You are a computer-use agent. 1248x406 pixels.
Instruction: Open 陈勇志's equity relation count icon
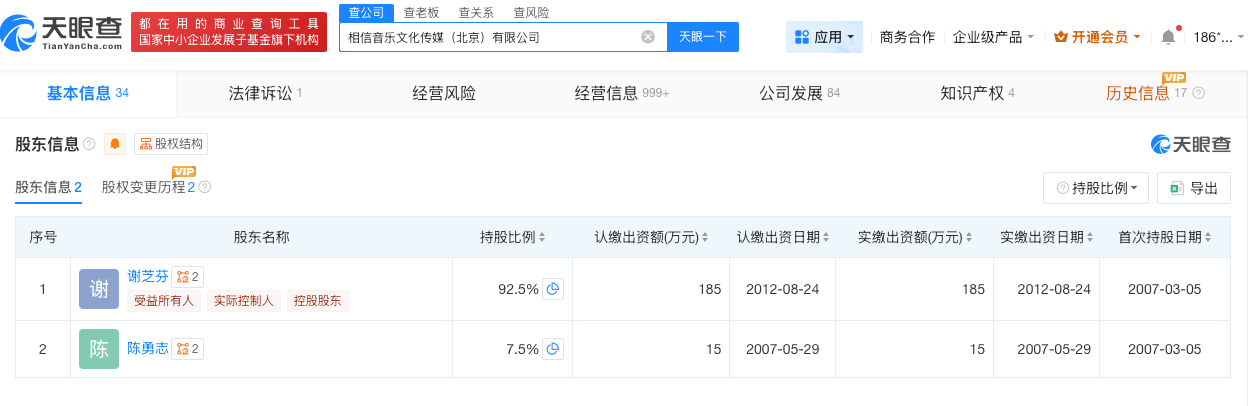coord(187,349)
